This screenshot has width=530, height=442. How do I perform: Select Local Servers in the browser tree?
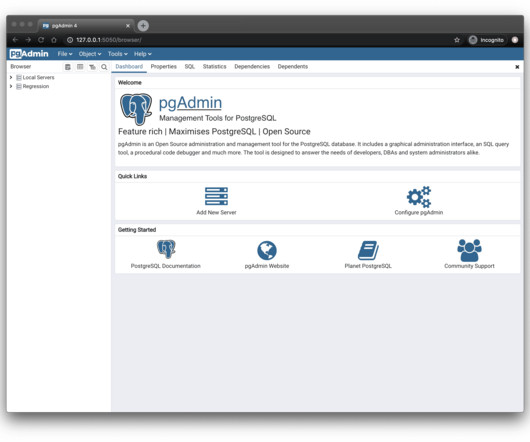coord(39,77)
